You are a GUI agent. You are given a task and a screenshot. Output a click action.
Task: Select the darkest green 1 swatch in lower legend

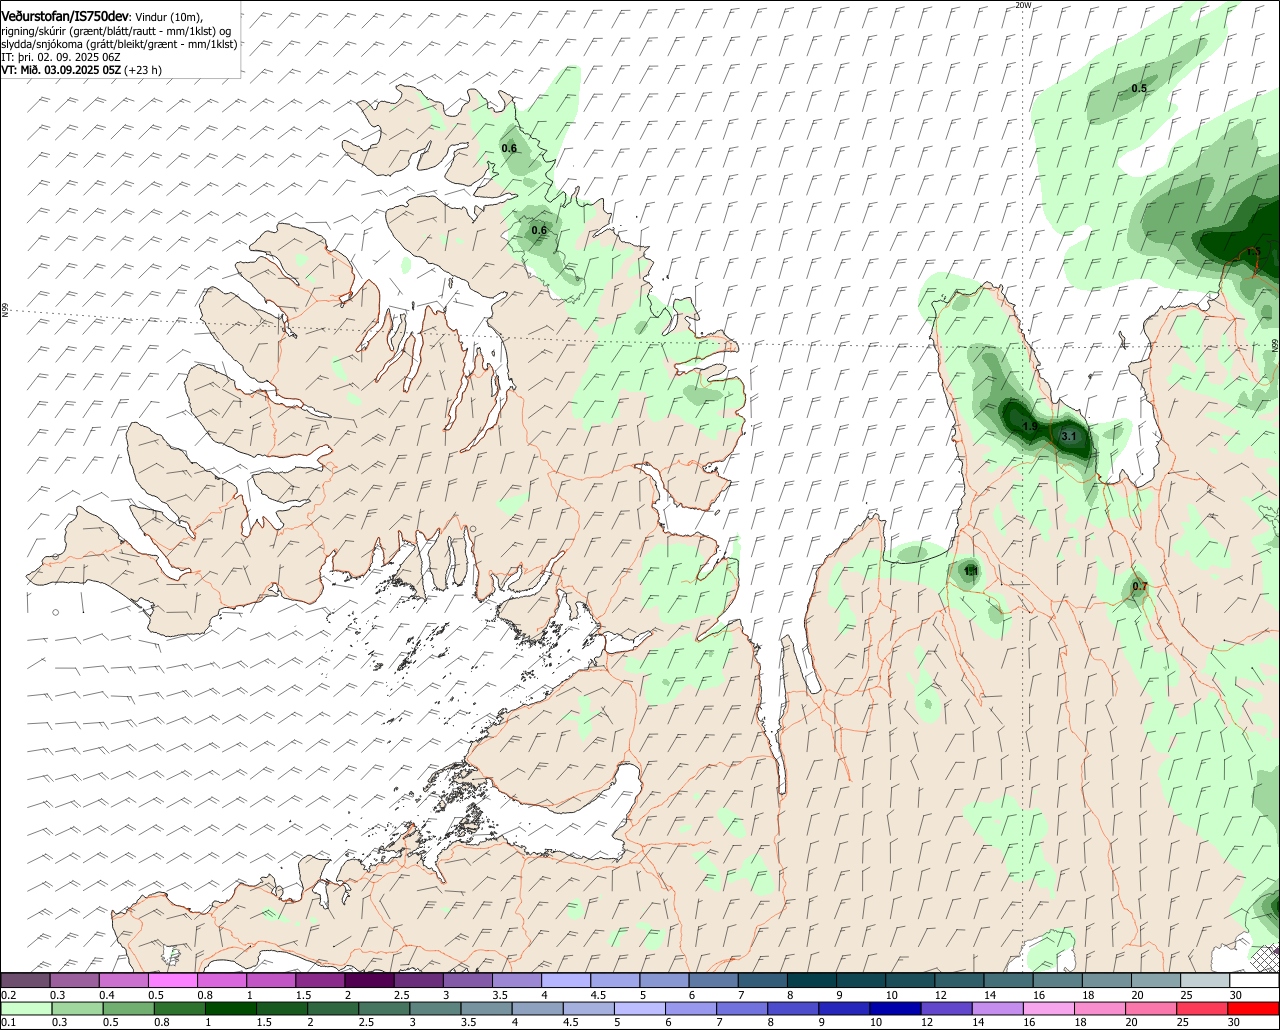coord(231,1008)
